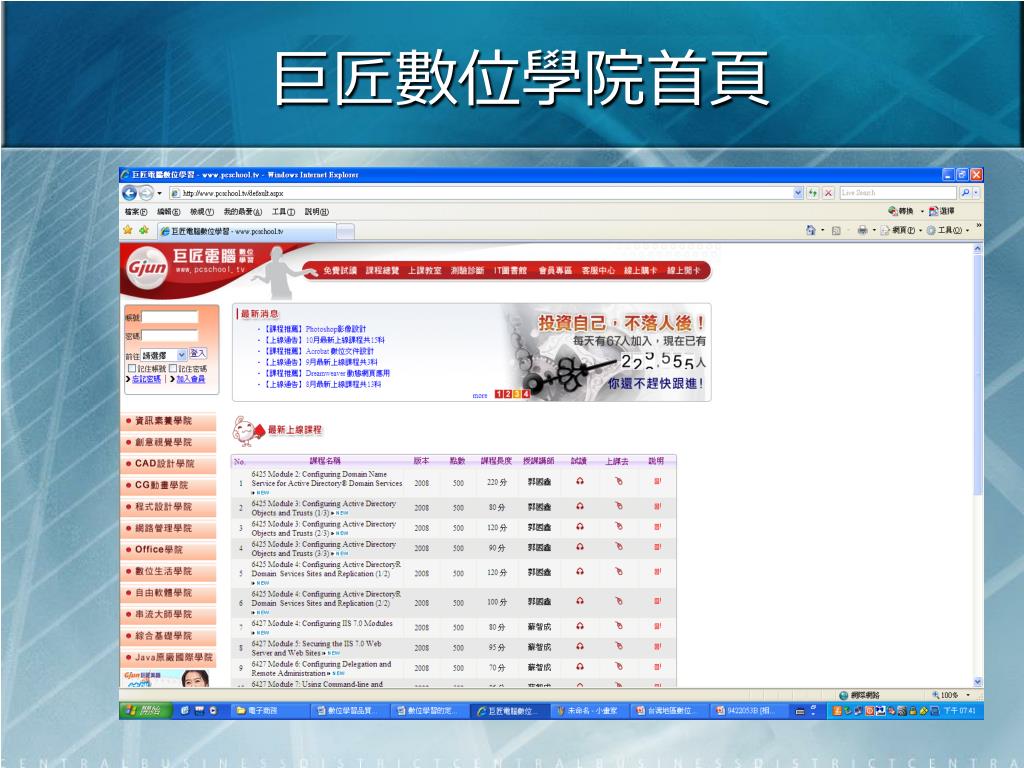Click the 加入會員 join member link
Image resolution: width=1024 pixels, height=768 pixels.
click(190, 379)
